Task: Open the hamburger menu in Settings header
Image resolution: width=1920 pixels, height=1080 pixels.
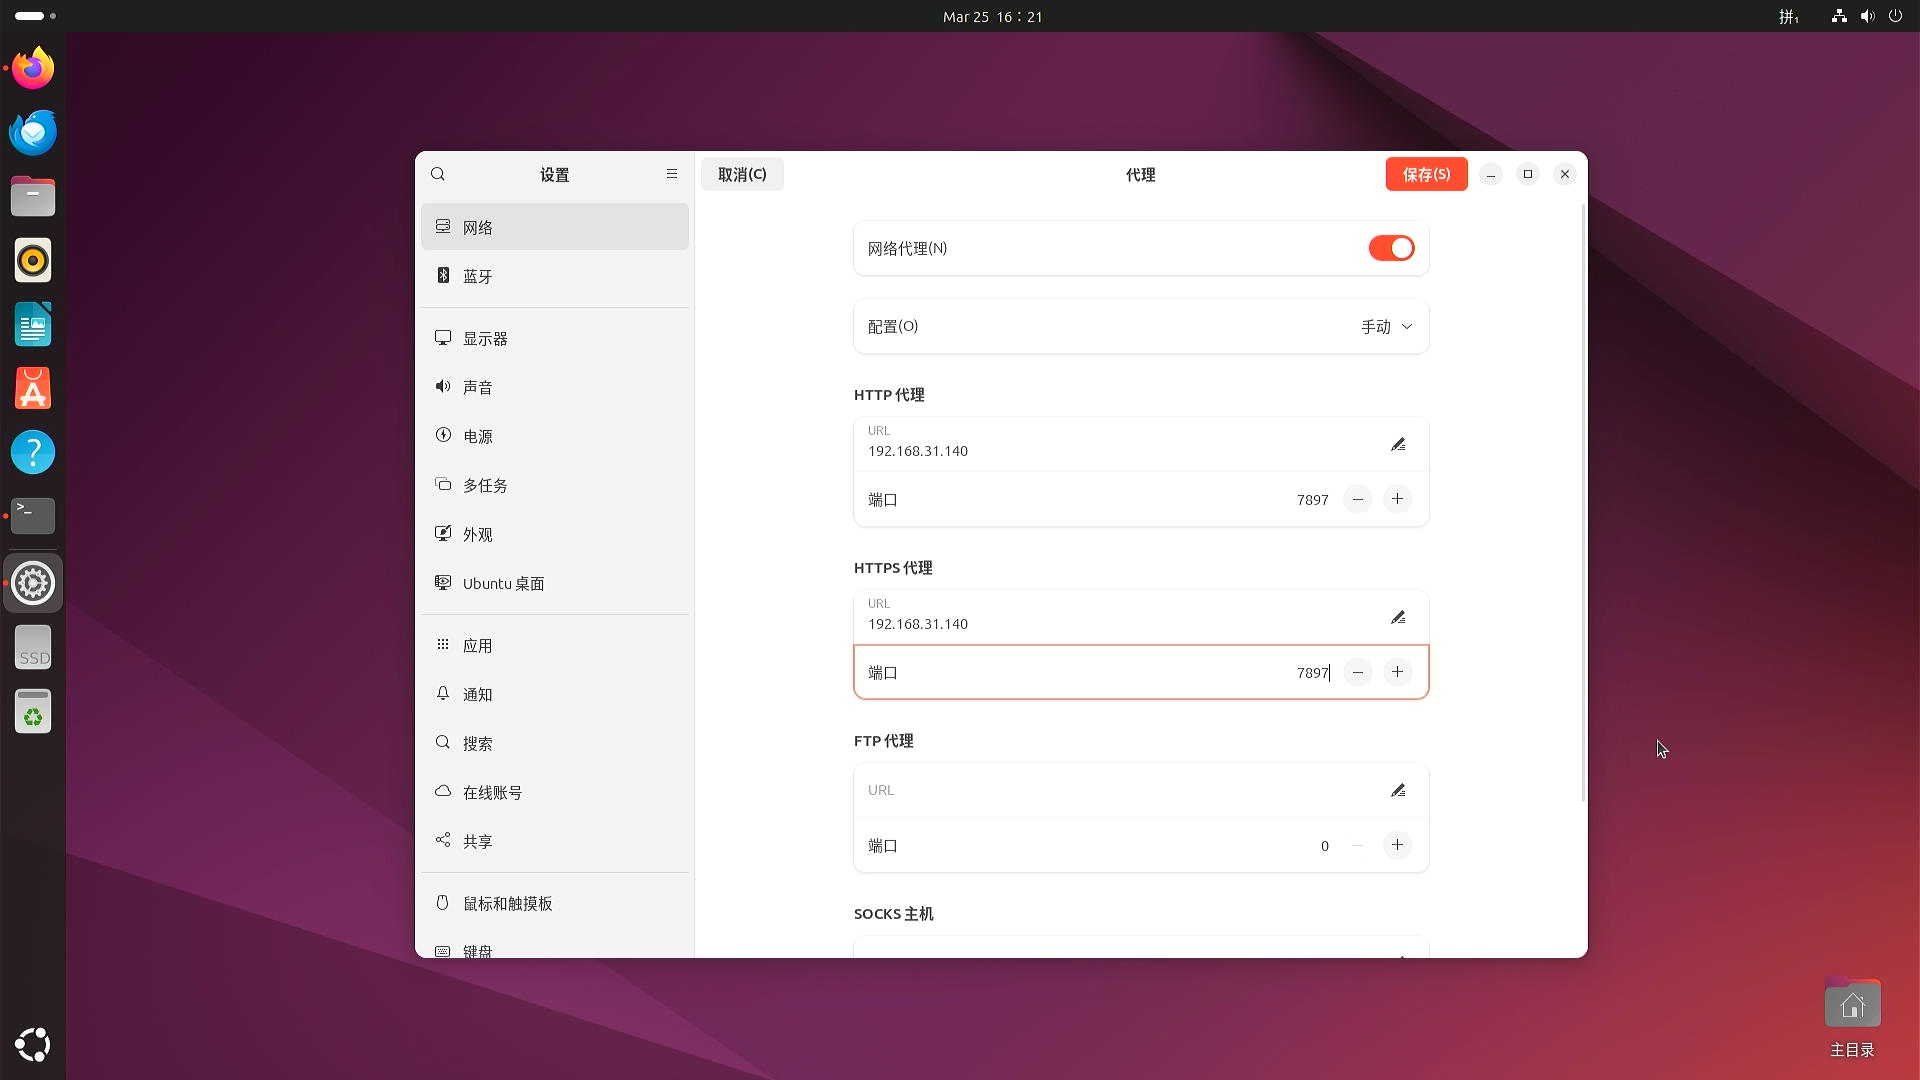Action: (672, 174)
